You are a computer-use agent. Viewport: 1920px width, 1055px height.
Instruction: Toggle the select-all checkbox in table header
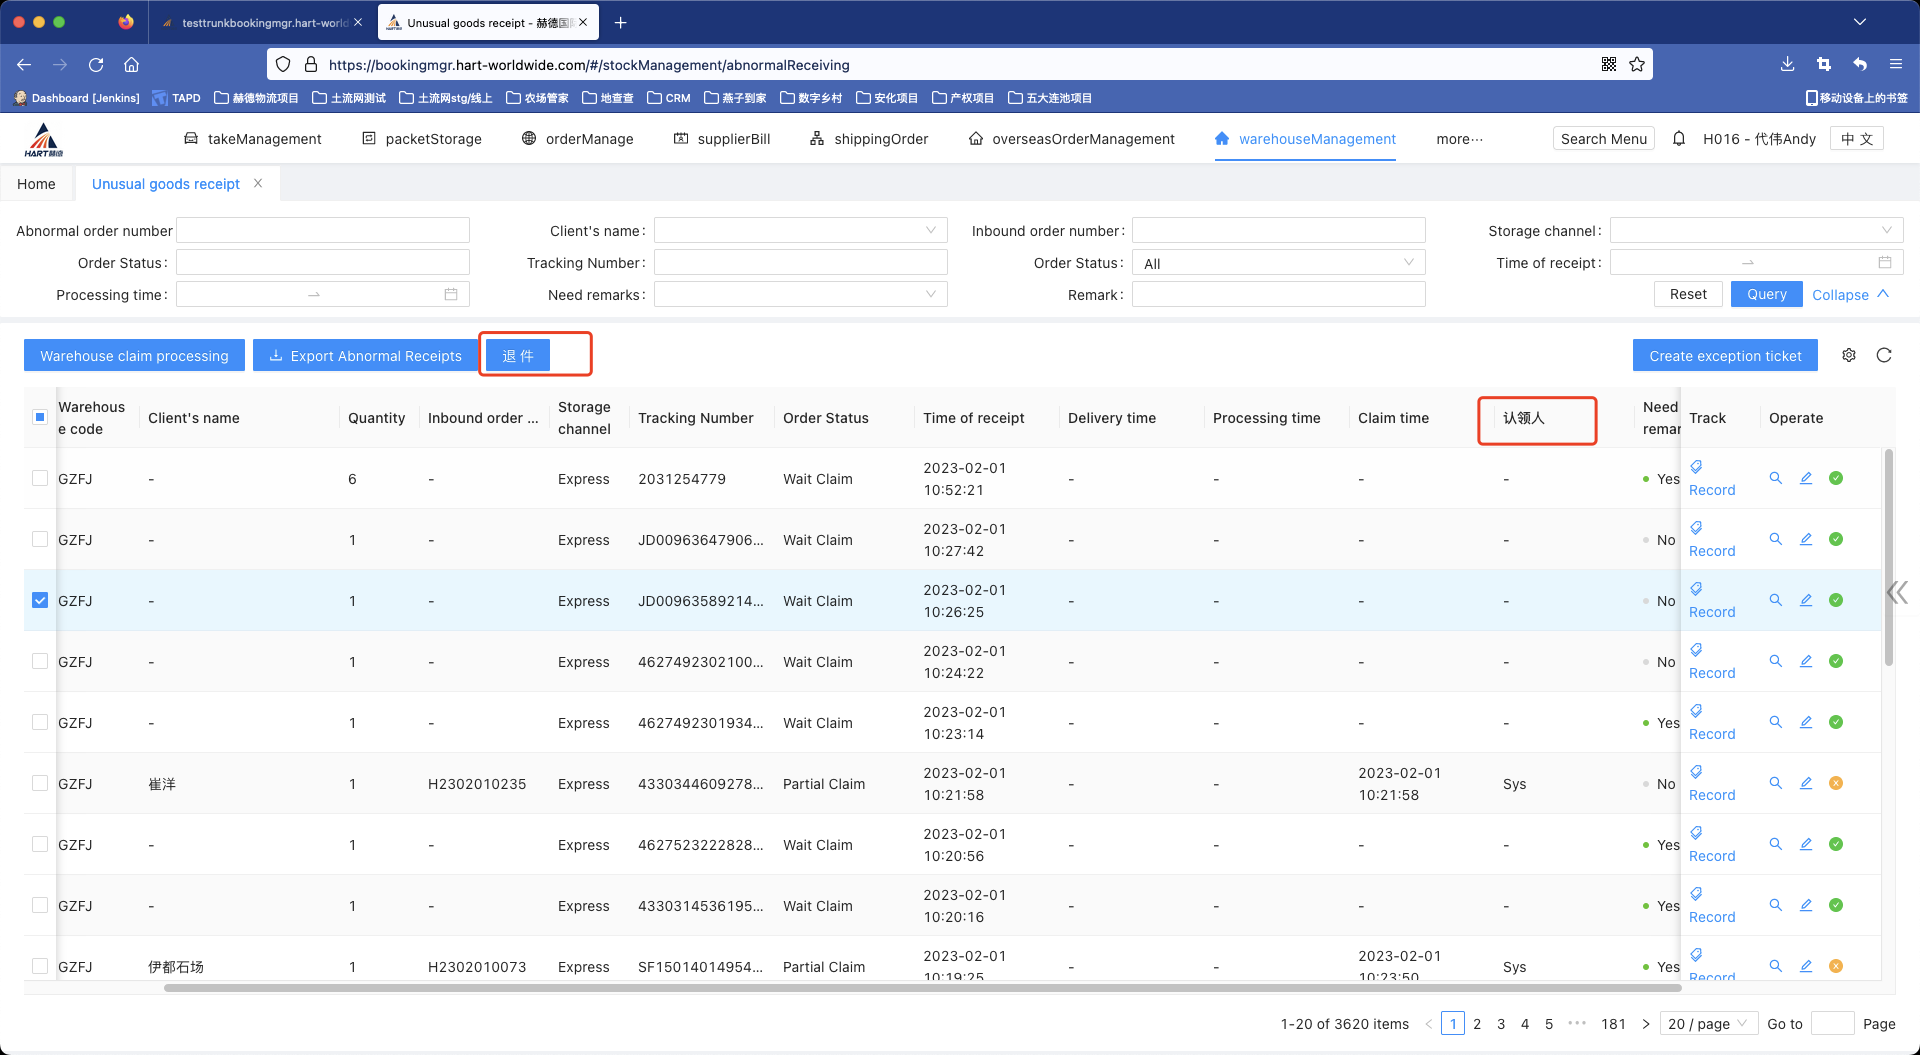40,417
